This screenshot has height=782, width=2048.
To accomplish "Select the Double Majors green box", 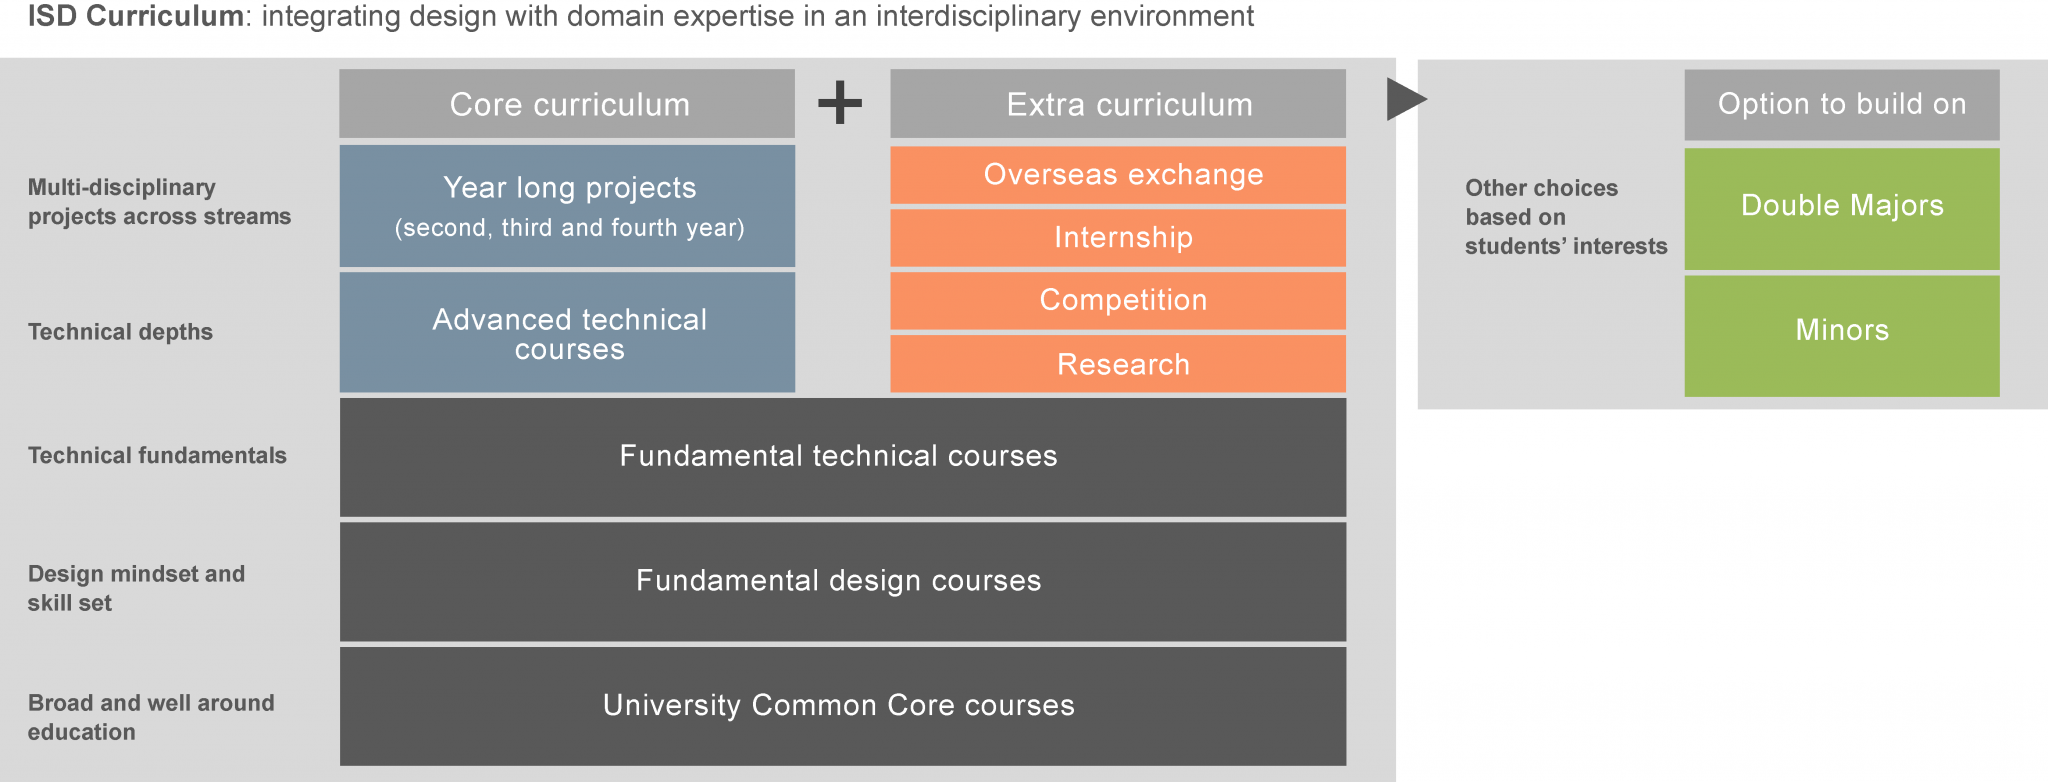I will tap(1842, 209).
